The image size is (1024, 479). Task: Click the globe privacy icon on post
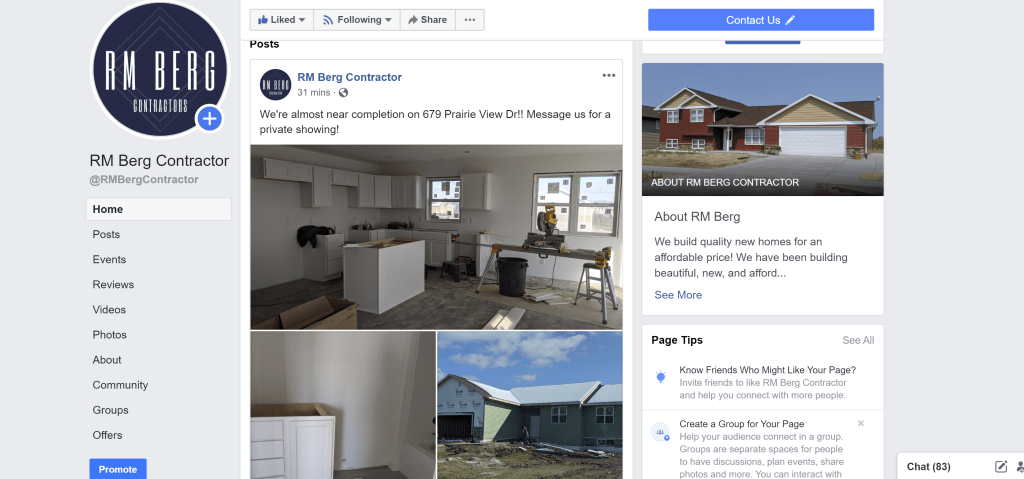tap(344, 93)
